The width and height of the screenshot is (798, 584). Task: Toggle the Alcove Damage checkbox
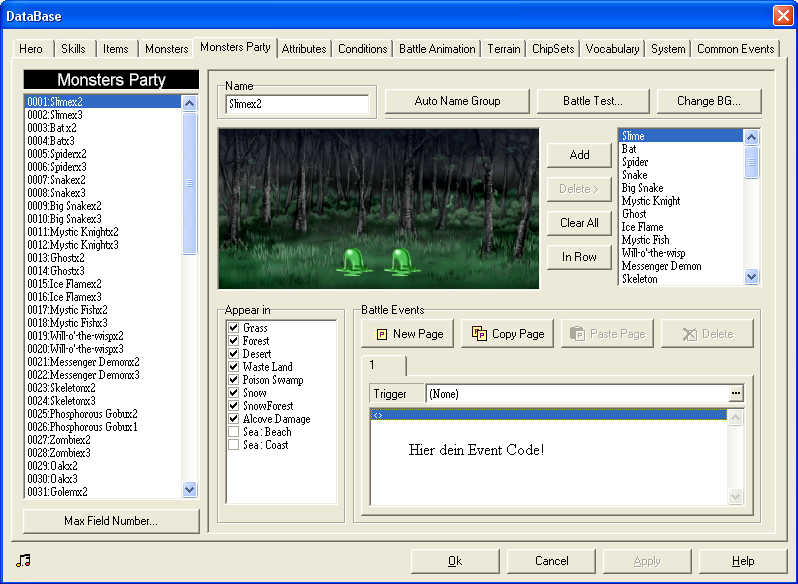pos(234,419)
